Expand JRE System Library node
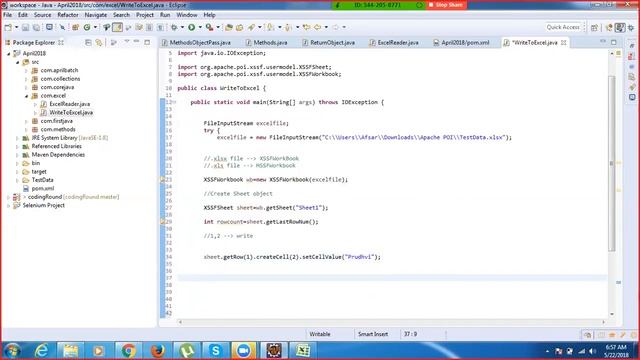Screen dimensions: 640x360 coord(17,138)
